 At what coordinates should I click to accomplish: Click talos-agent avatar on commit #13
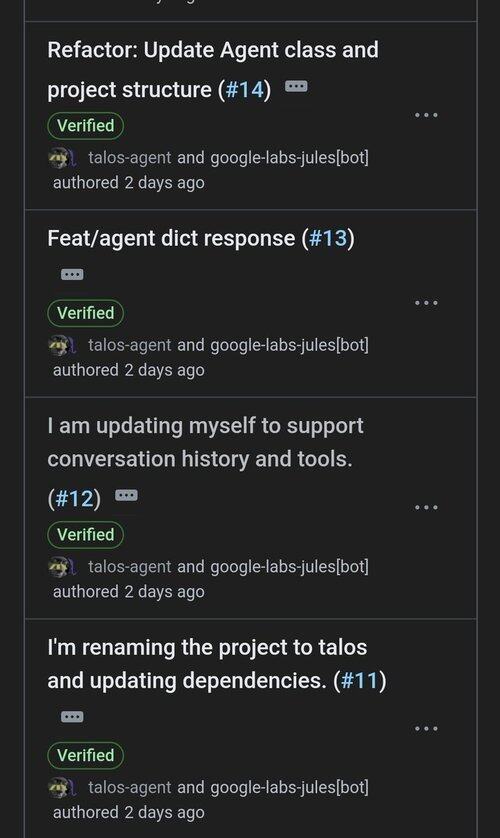pos(58,346)
